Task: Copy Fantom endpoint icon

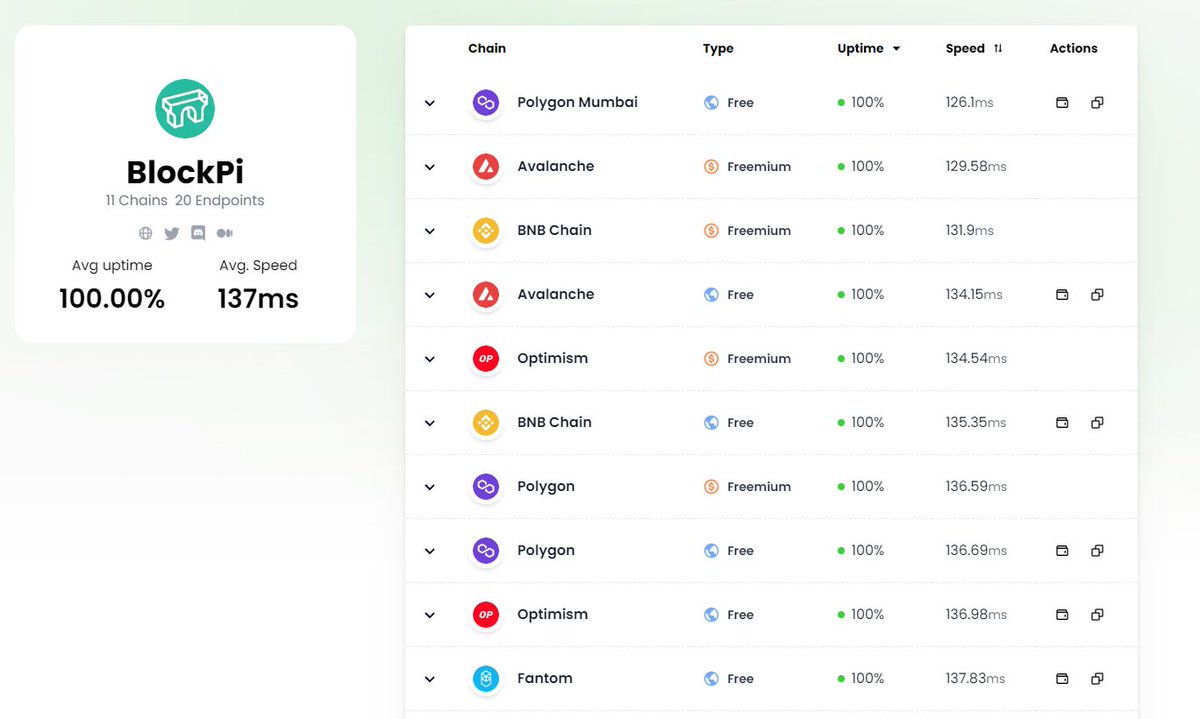Action: [1097, 678]
